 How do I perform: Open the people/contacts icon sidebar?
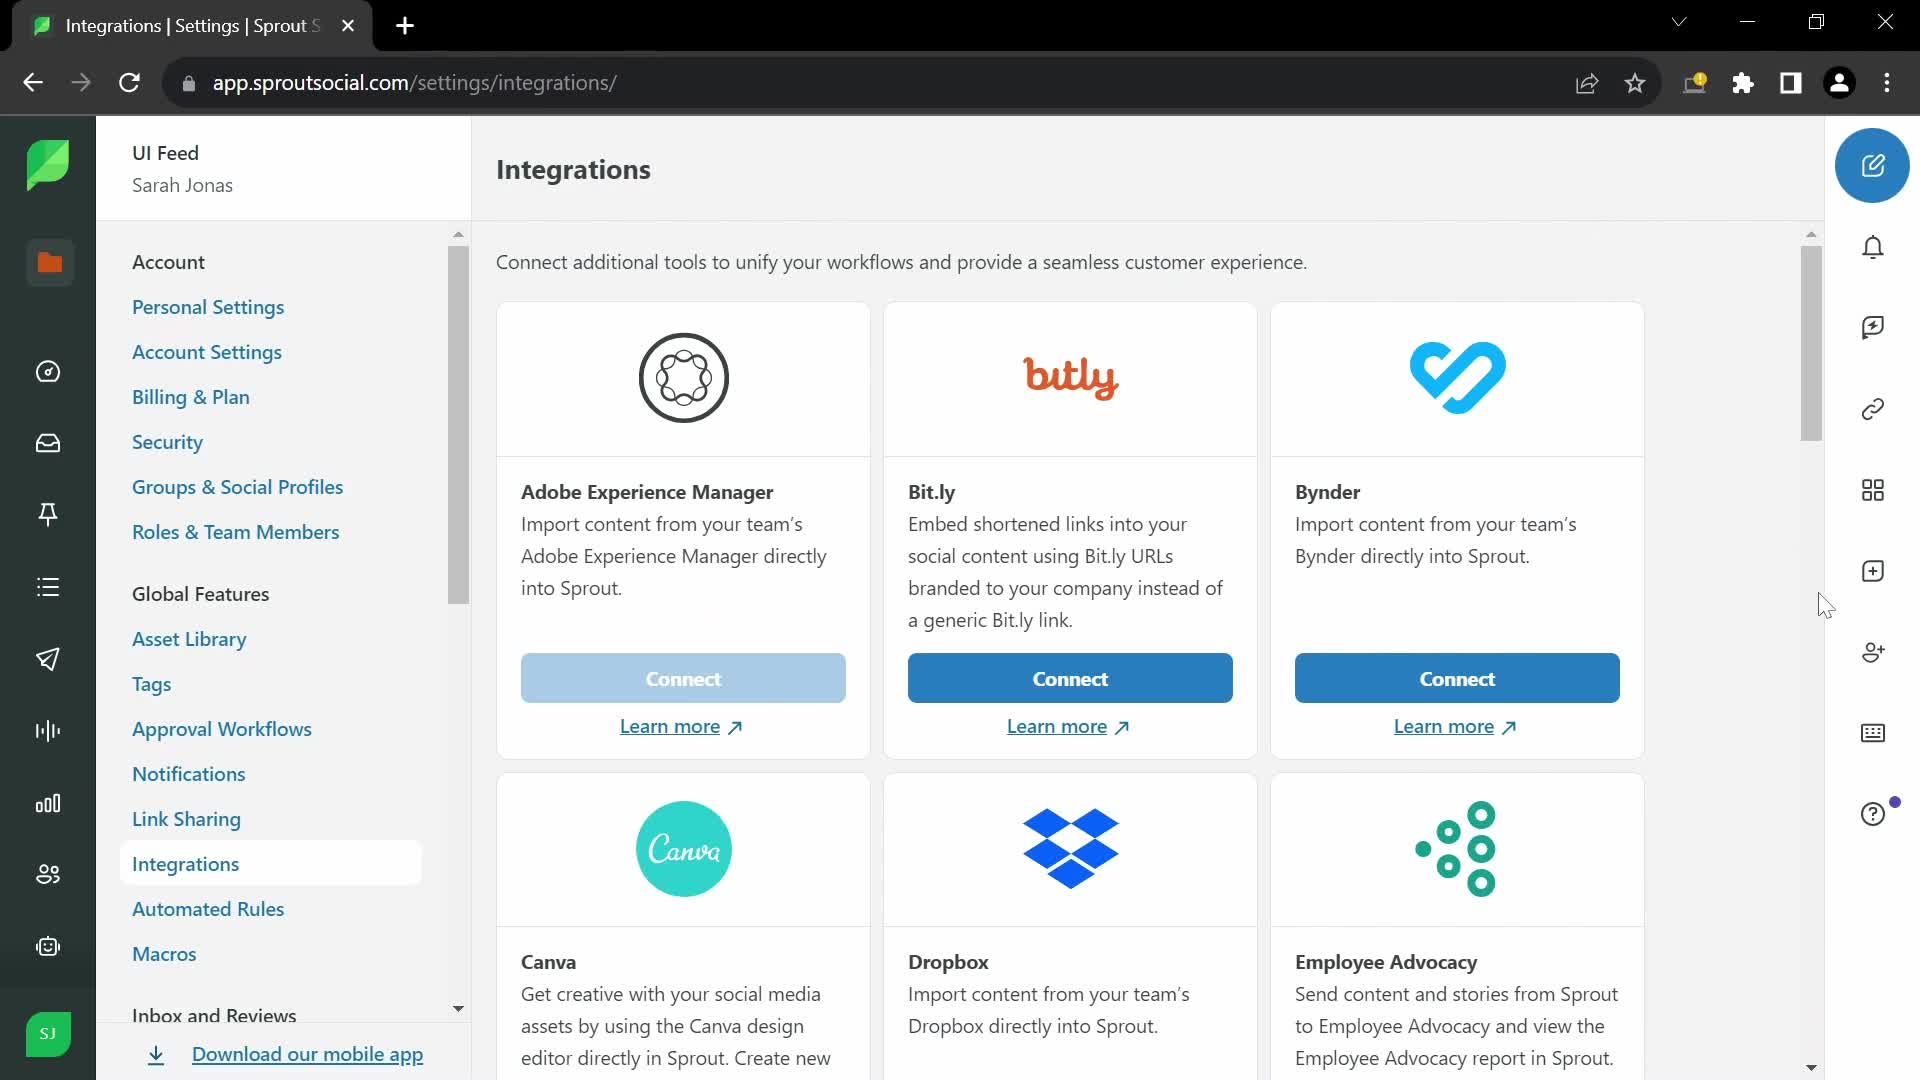pyautogui.click(x=47, y=874)
